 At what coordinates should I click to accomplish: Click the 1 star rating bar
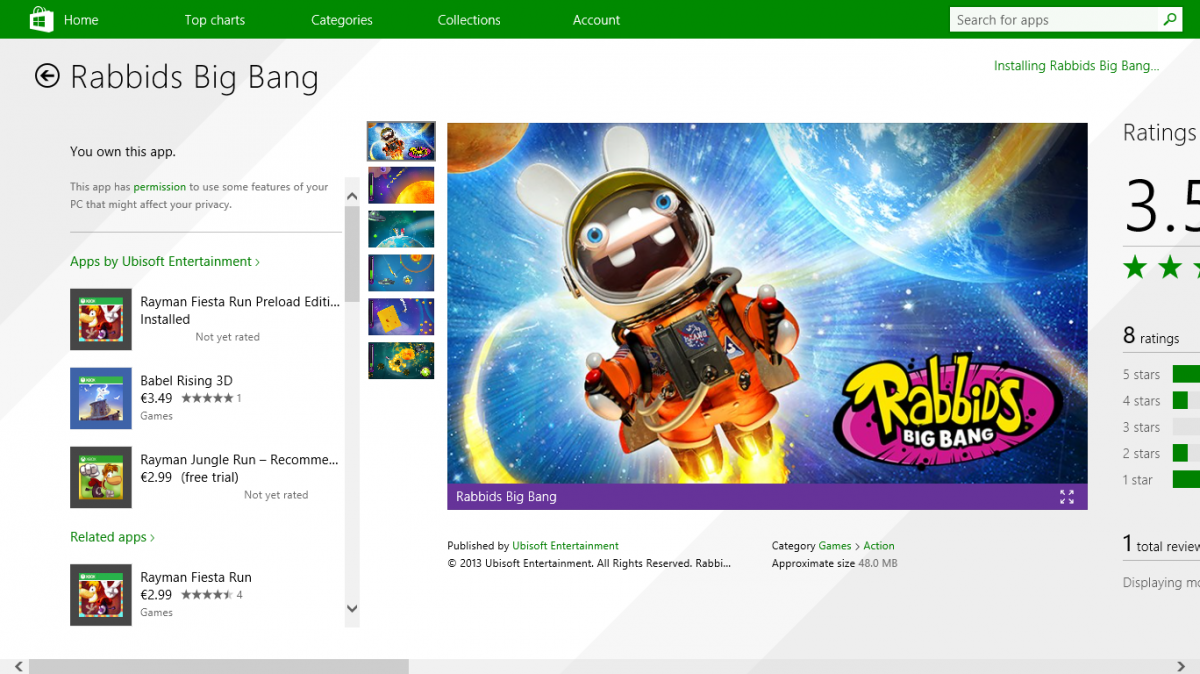pos(1186,479)
